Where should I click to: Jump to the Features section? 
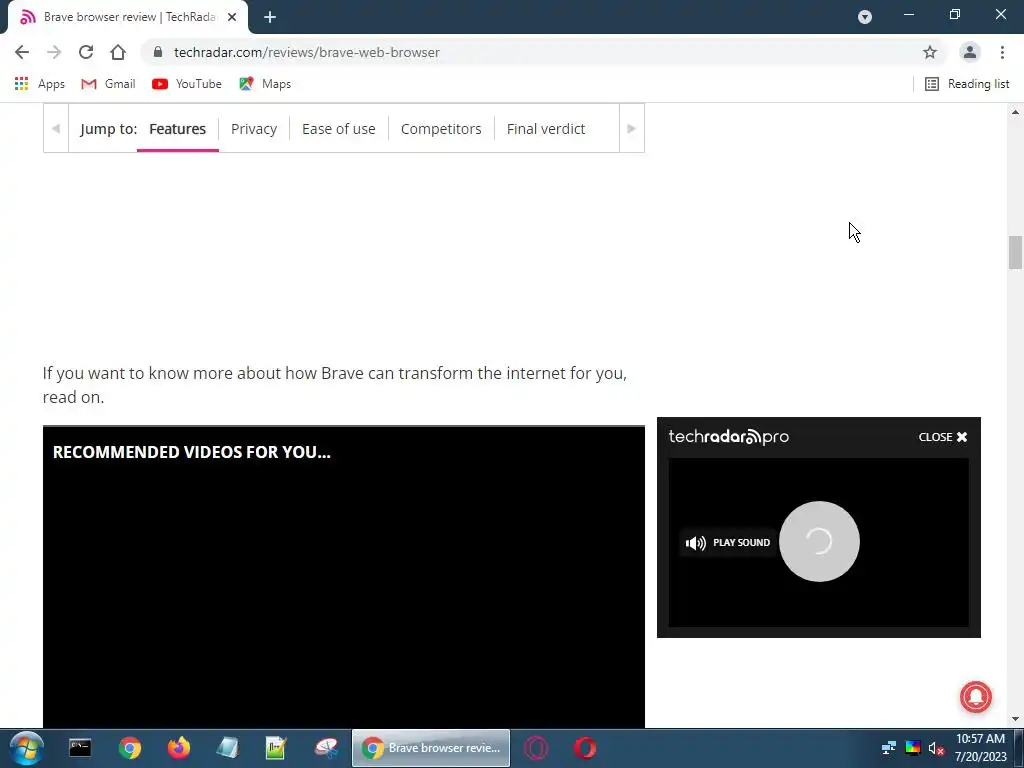(178, 129)
